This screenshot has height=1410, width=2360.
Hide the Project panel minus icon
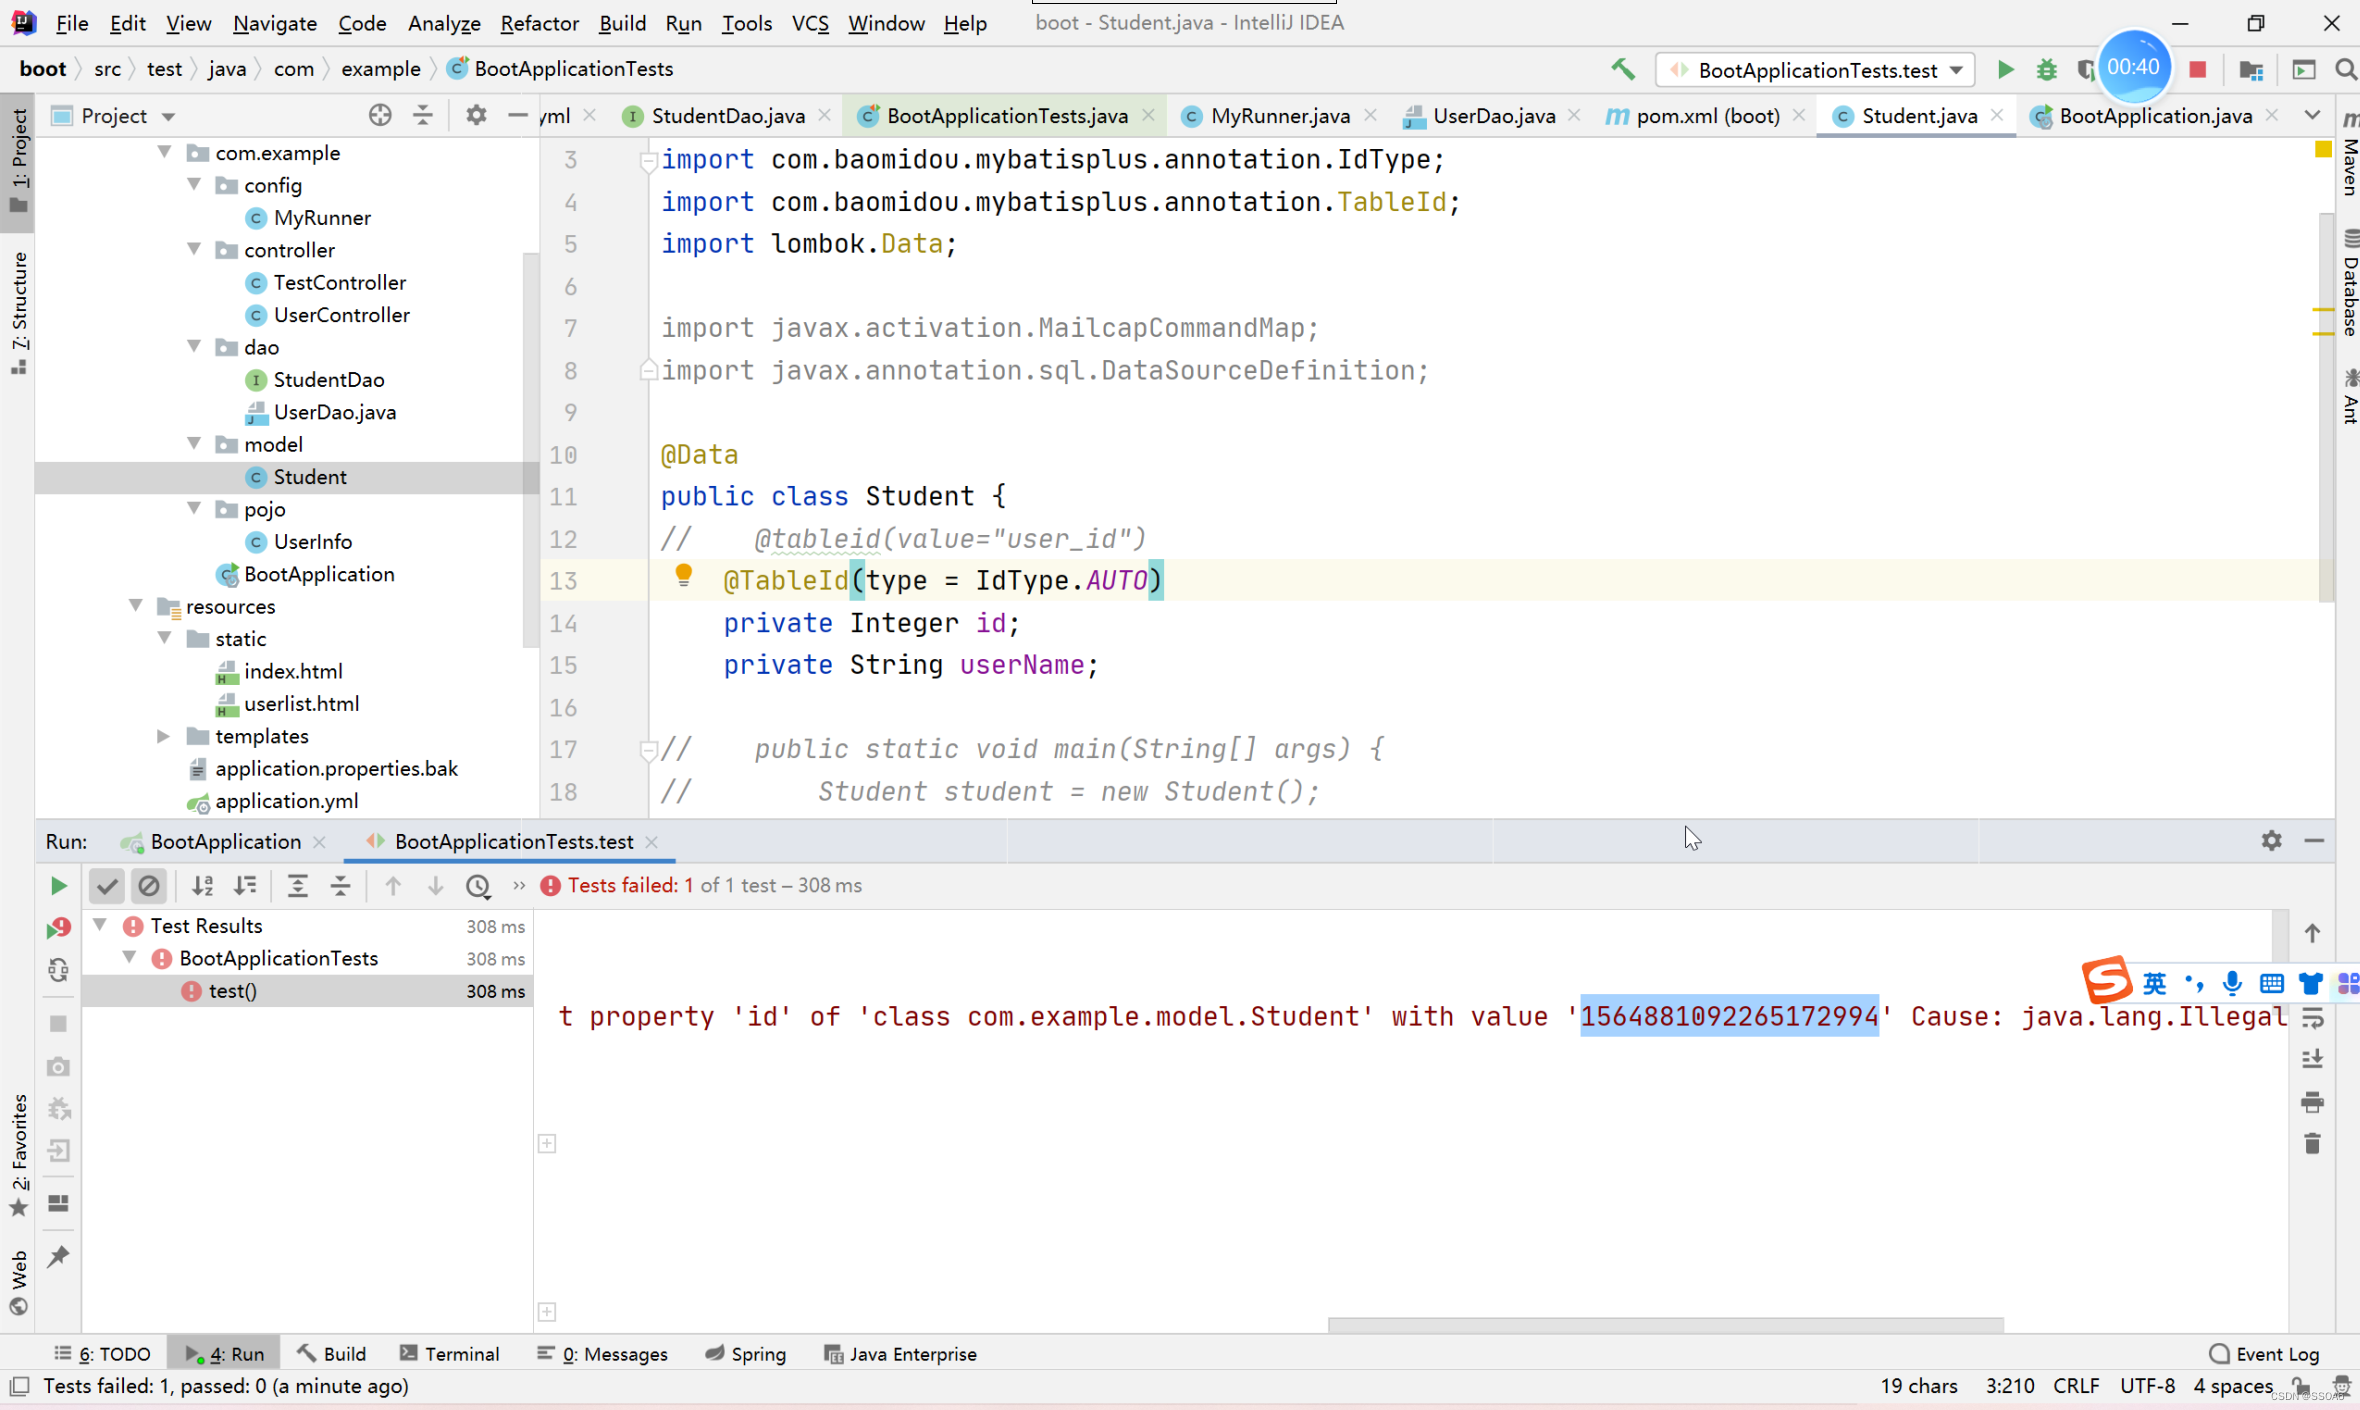pos(517,115)
